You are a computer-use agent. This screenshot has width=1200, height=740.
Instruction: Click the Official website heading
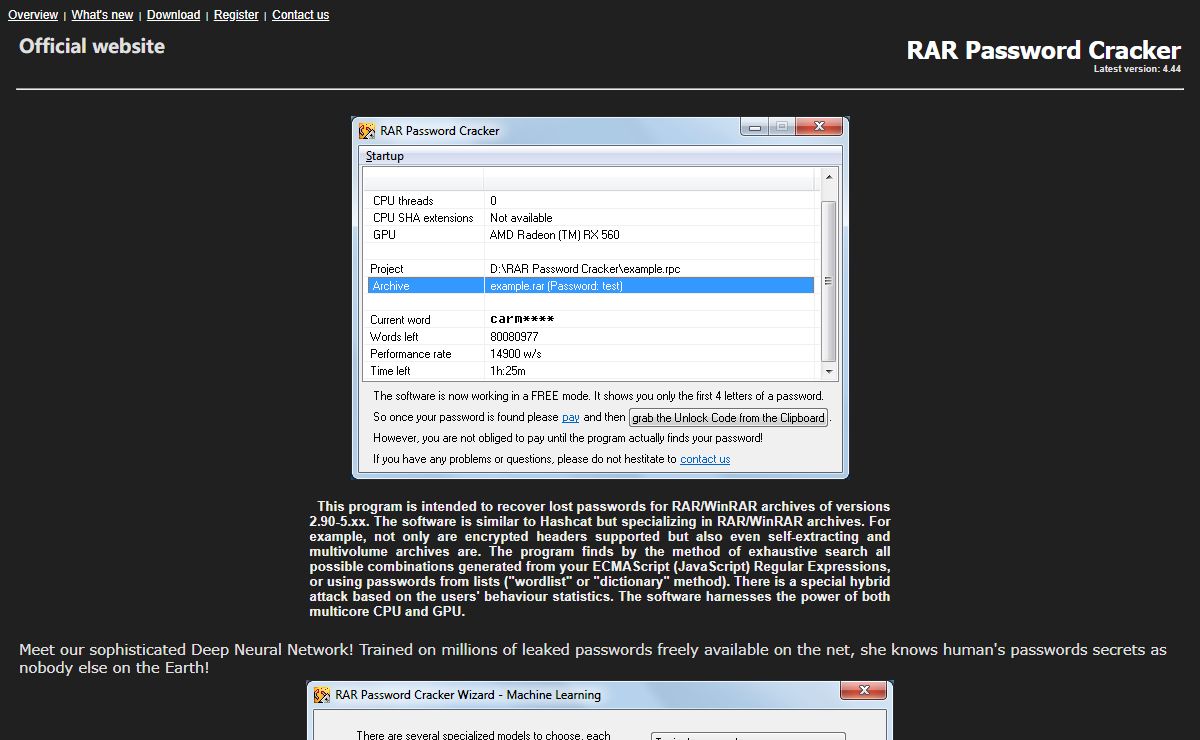(92, 46)
